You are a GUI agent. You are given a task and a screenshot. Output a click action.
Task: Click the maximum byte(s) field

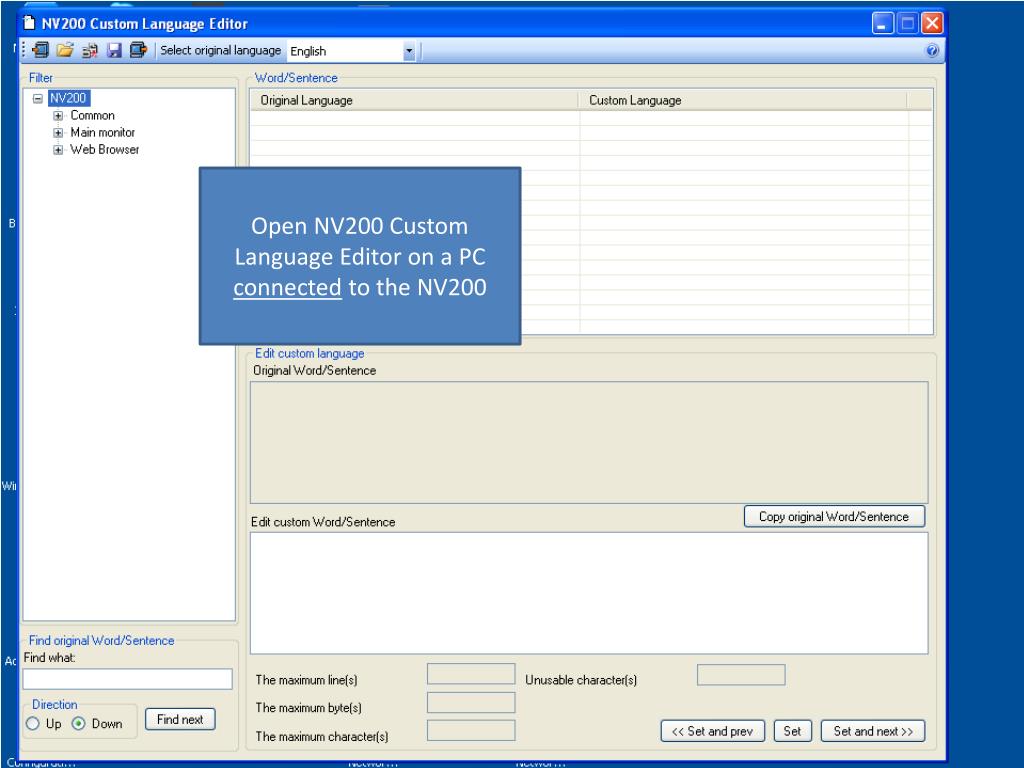[471, 702]
